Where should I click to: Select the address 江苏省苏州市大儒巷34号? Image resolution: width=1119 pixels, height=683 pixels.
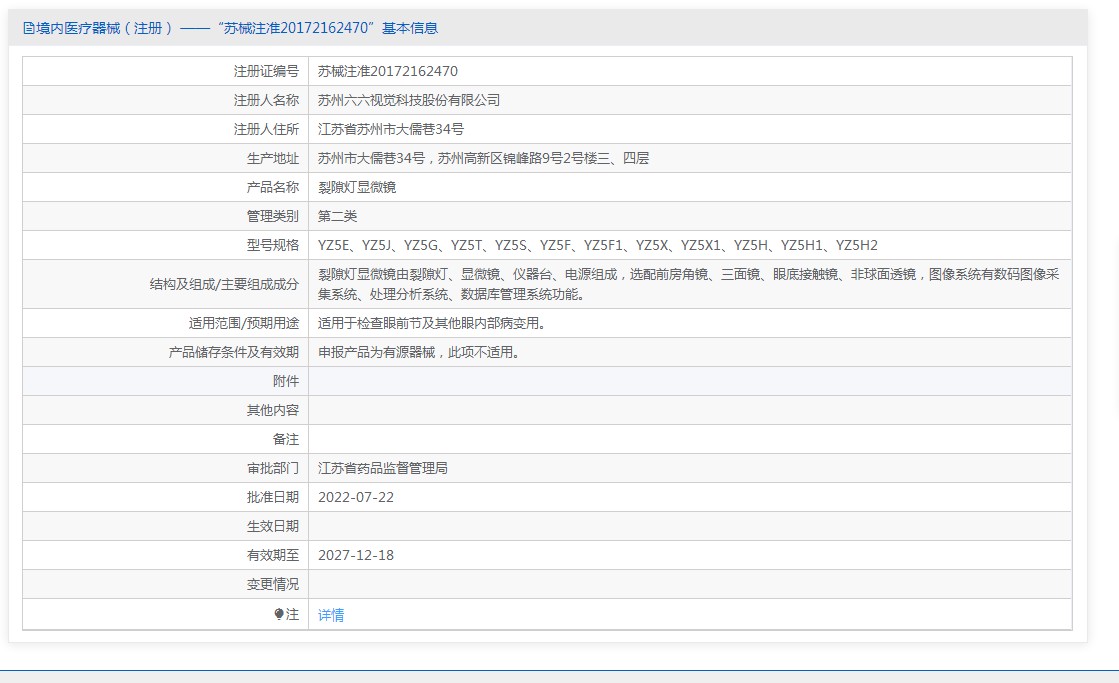[x=390, y=129]
